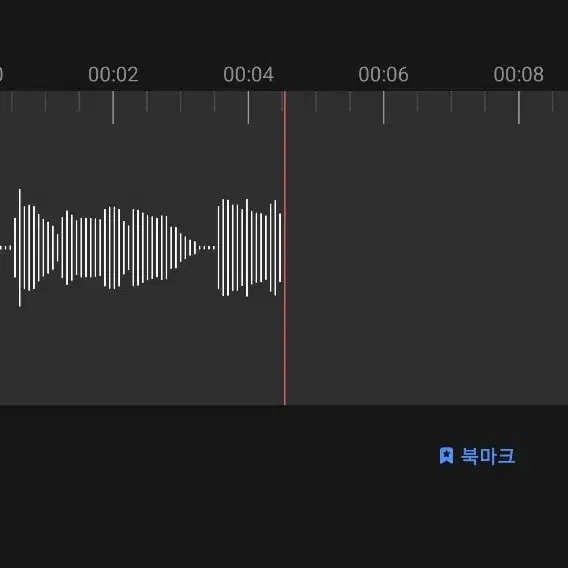
Task: Select the tallest waveform peak near the start
Action: 20,248
